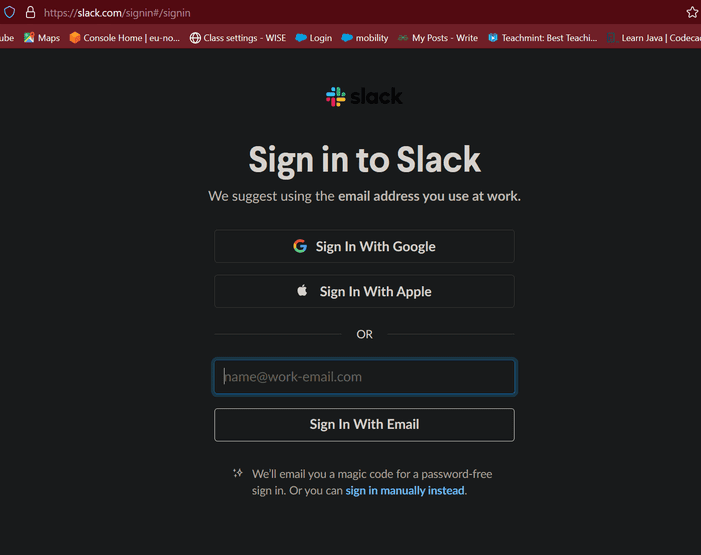Click the Sign In With Google button
The image size is (701, 555).
click(x=364, y=246)
